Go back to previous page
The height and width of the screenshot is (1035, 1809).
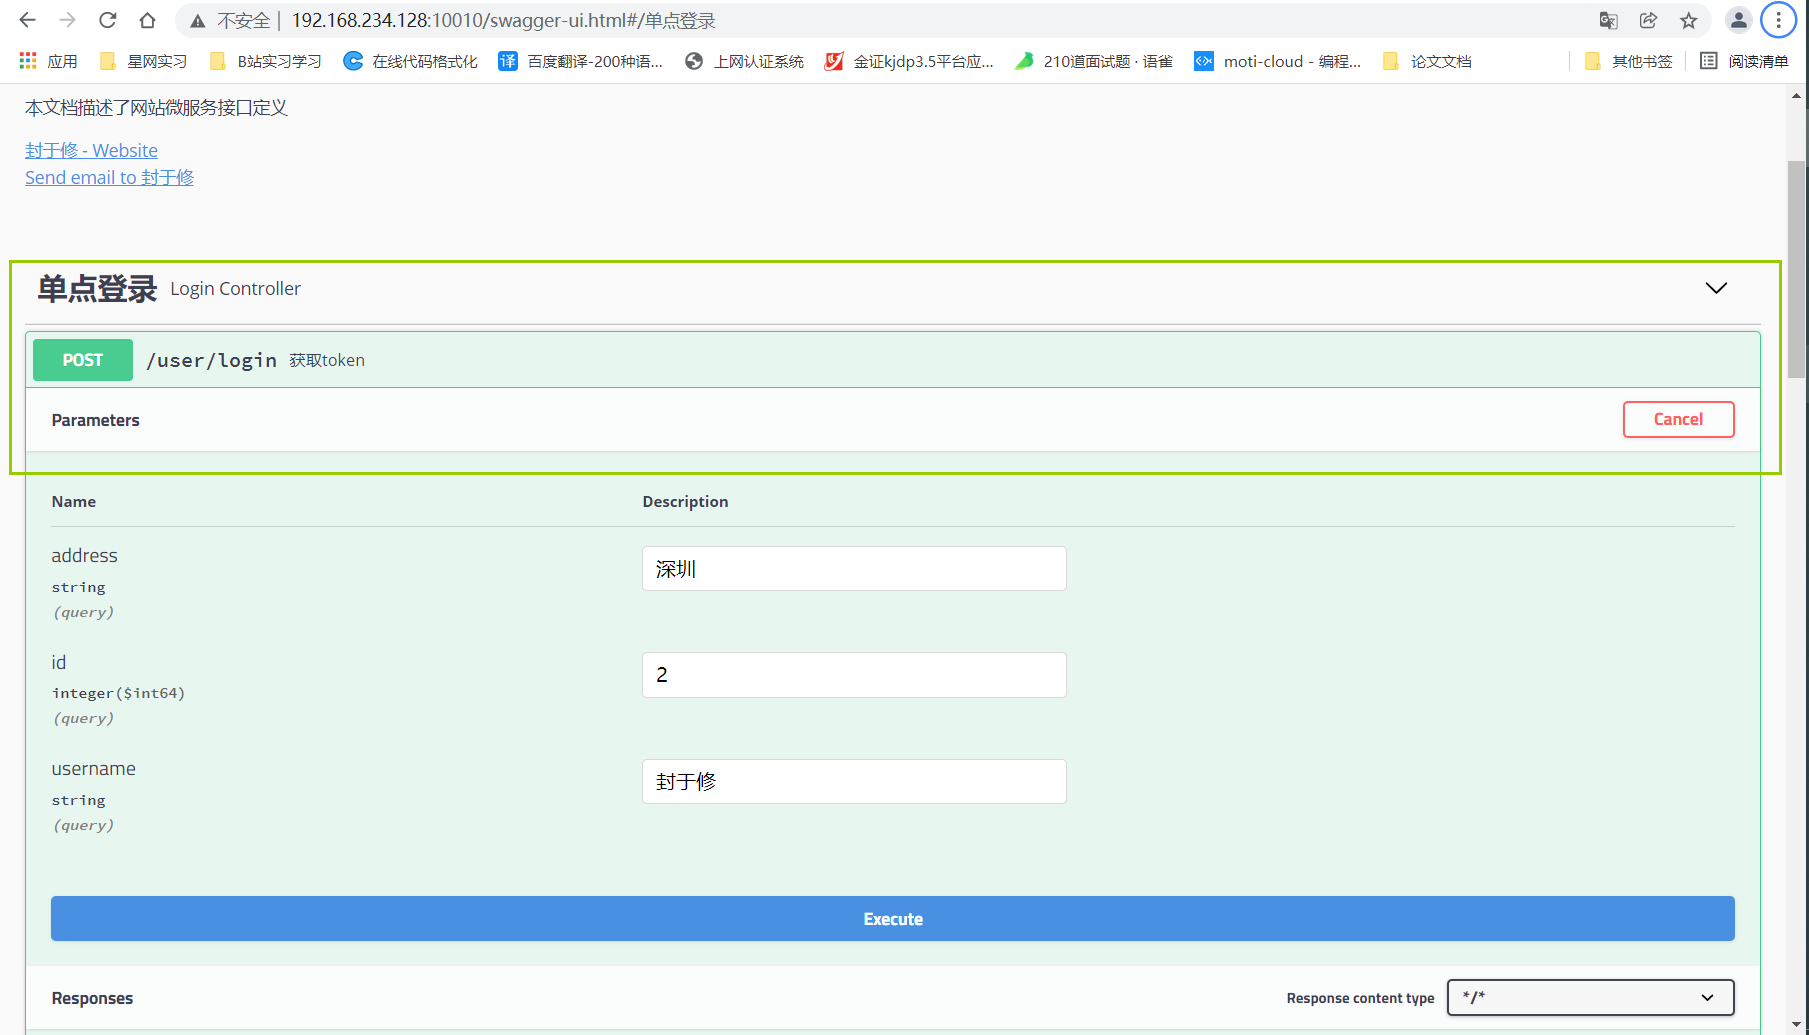tap(27, 20)
